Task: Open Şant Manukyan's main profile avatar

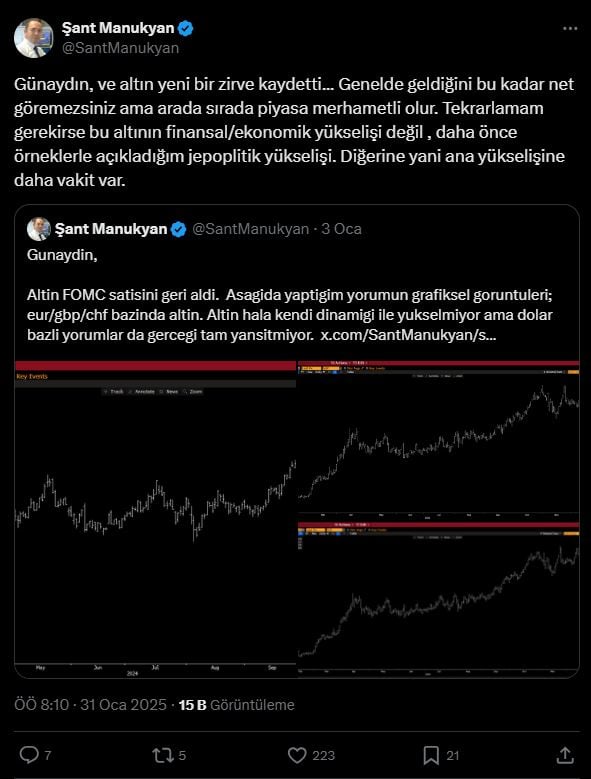Action: [x=33, y=38]
